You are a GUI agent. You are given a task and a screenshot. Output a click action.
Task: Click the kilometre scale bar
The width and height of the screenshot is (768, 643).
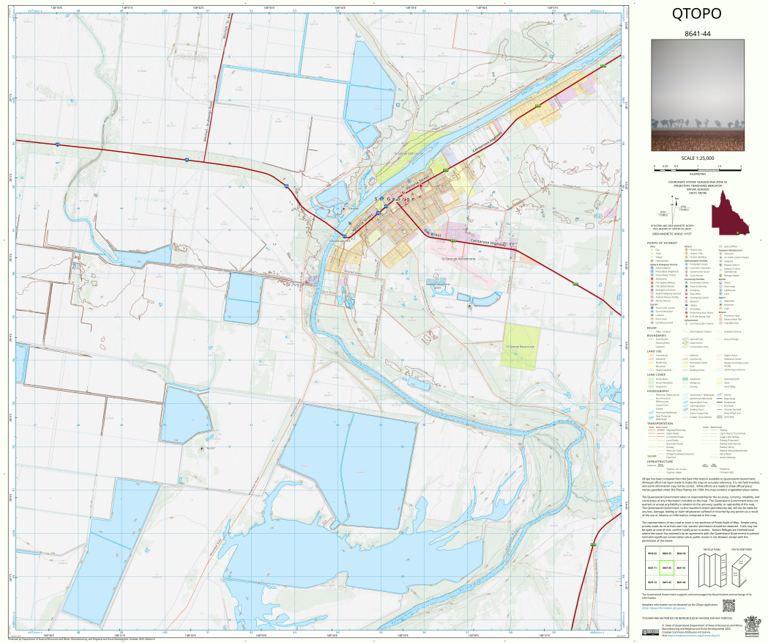697,168
